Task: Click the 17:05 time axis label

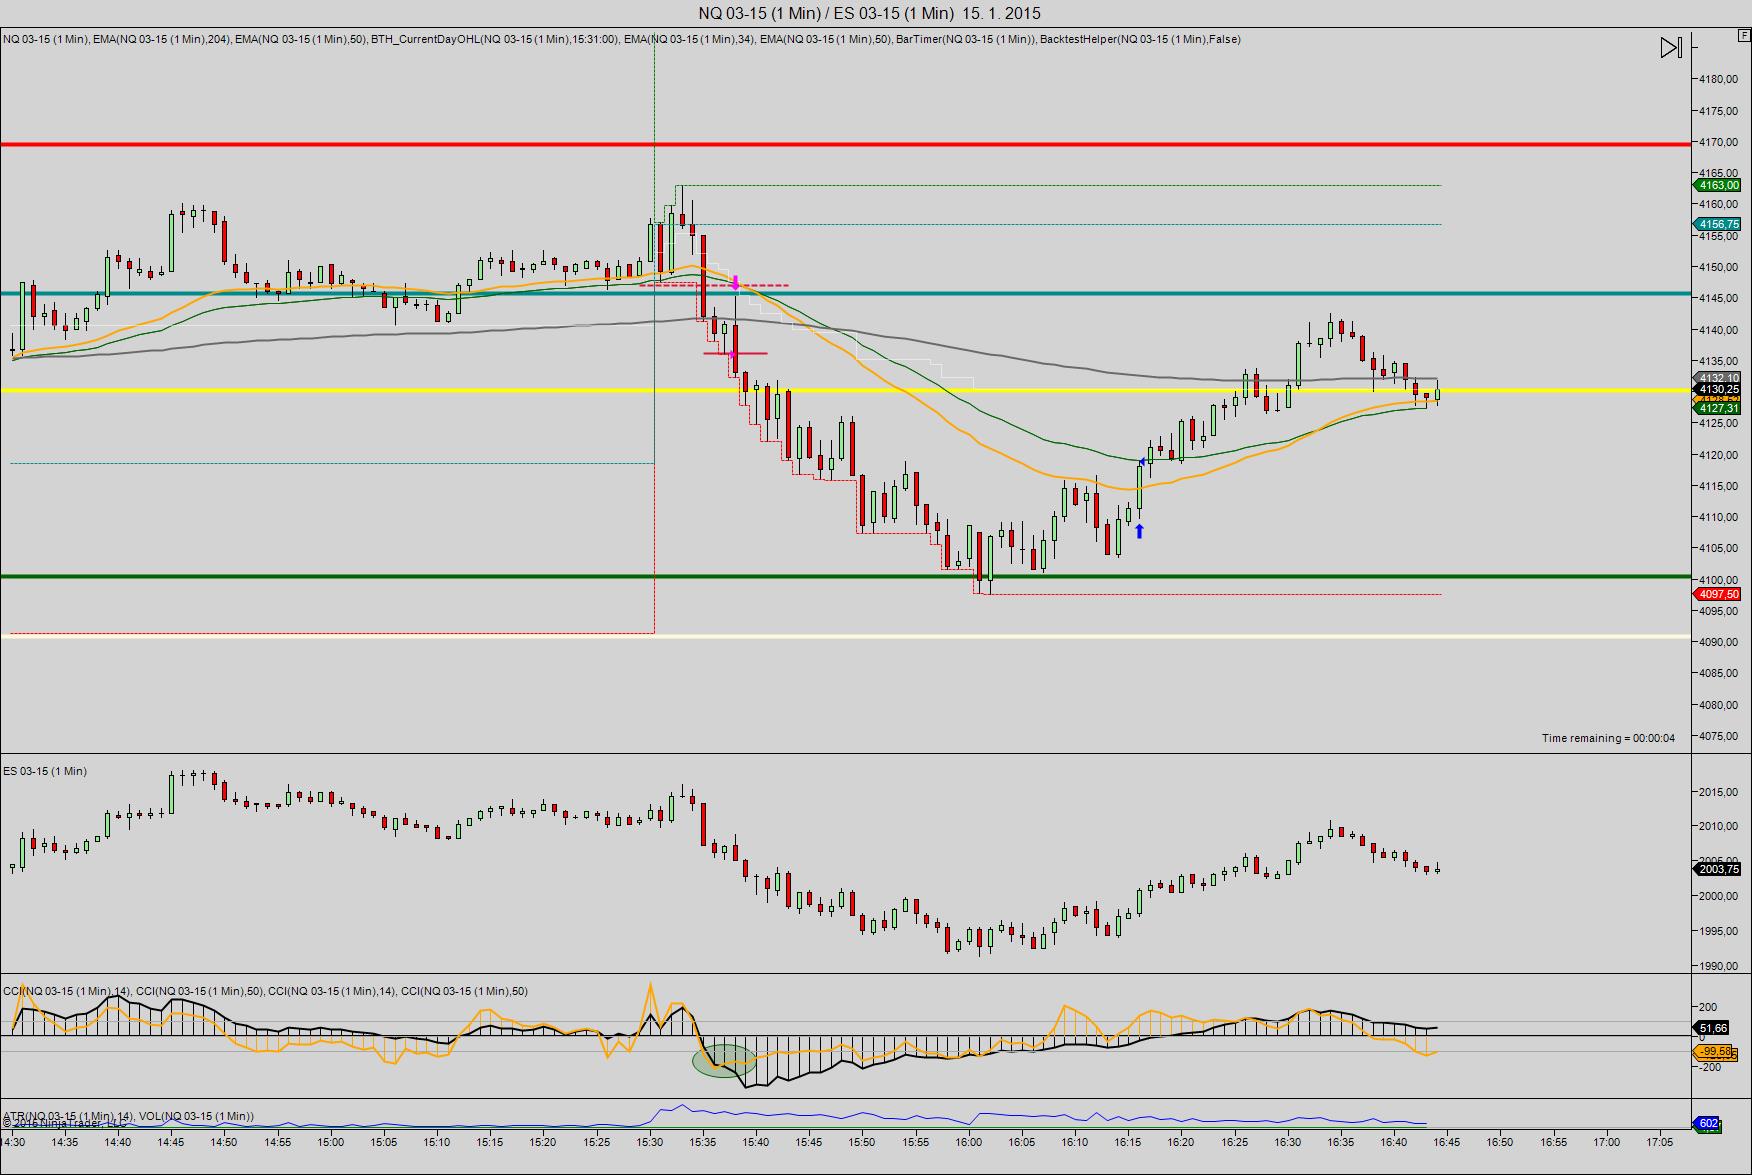Action: pos(1660,1142)
